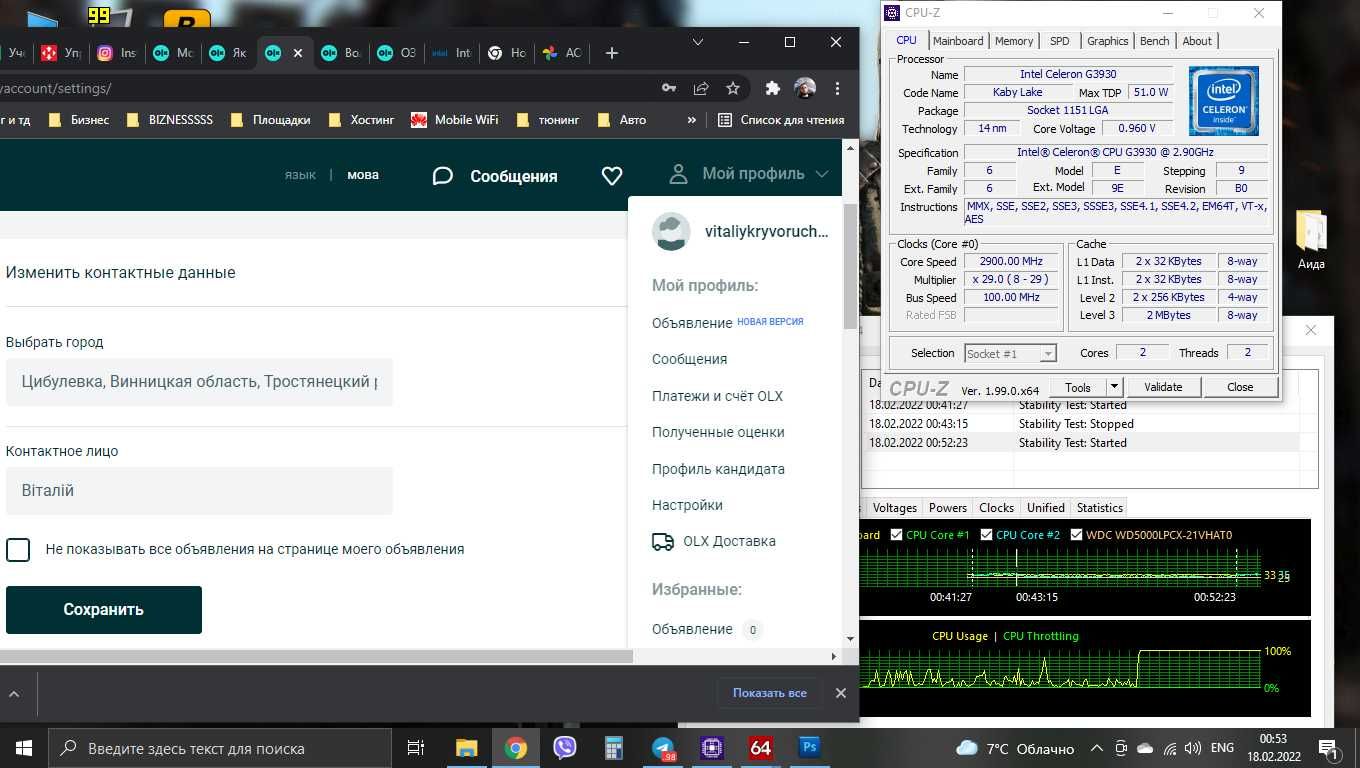Switch to Viber on the taskbar
The height and width of the screenshot is (768, 1360).
[x=564, y=748]
